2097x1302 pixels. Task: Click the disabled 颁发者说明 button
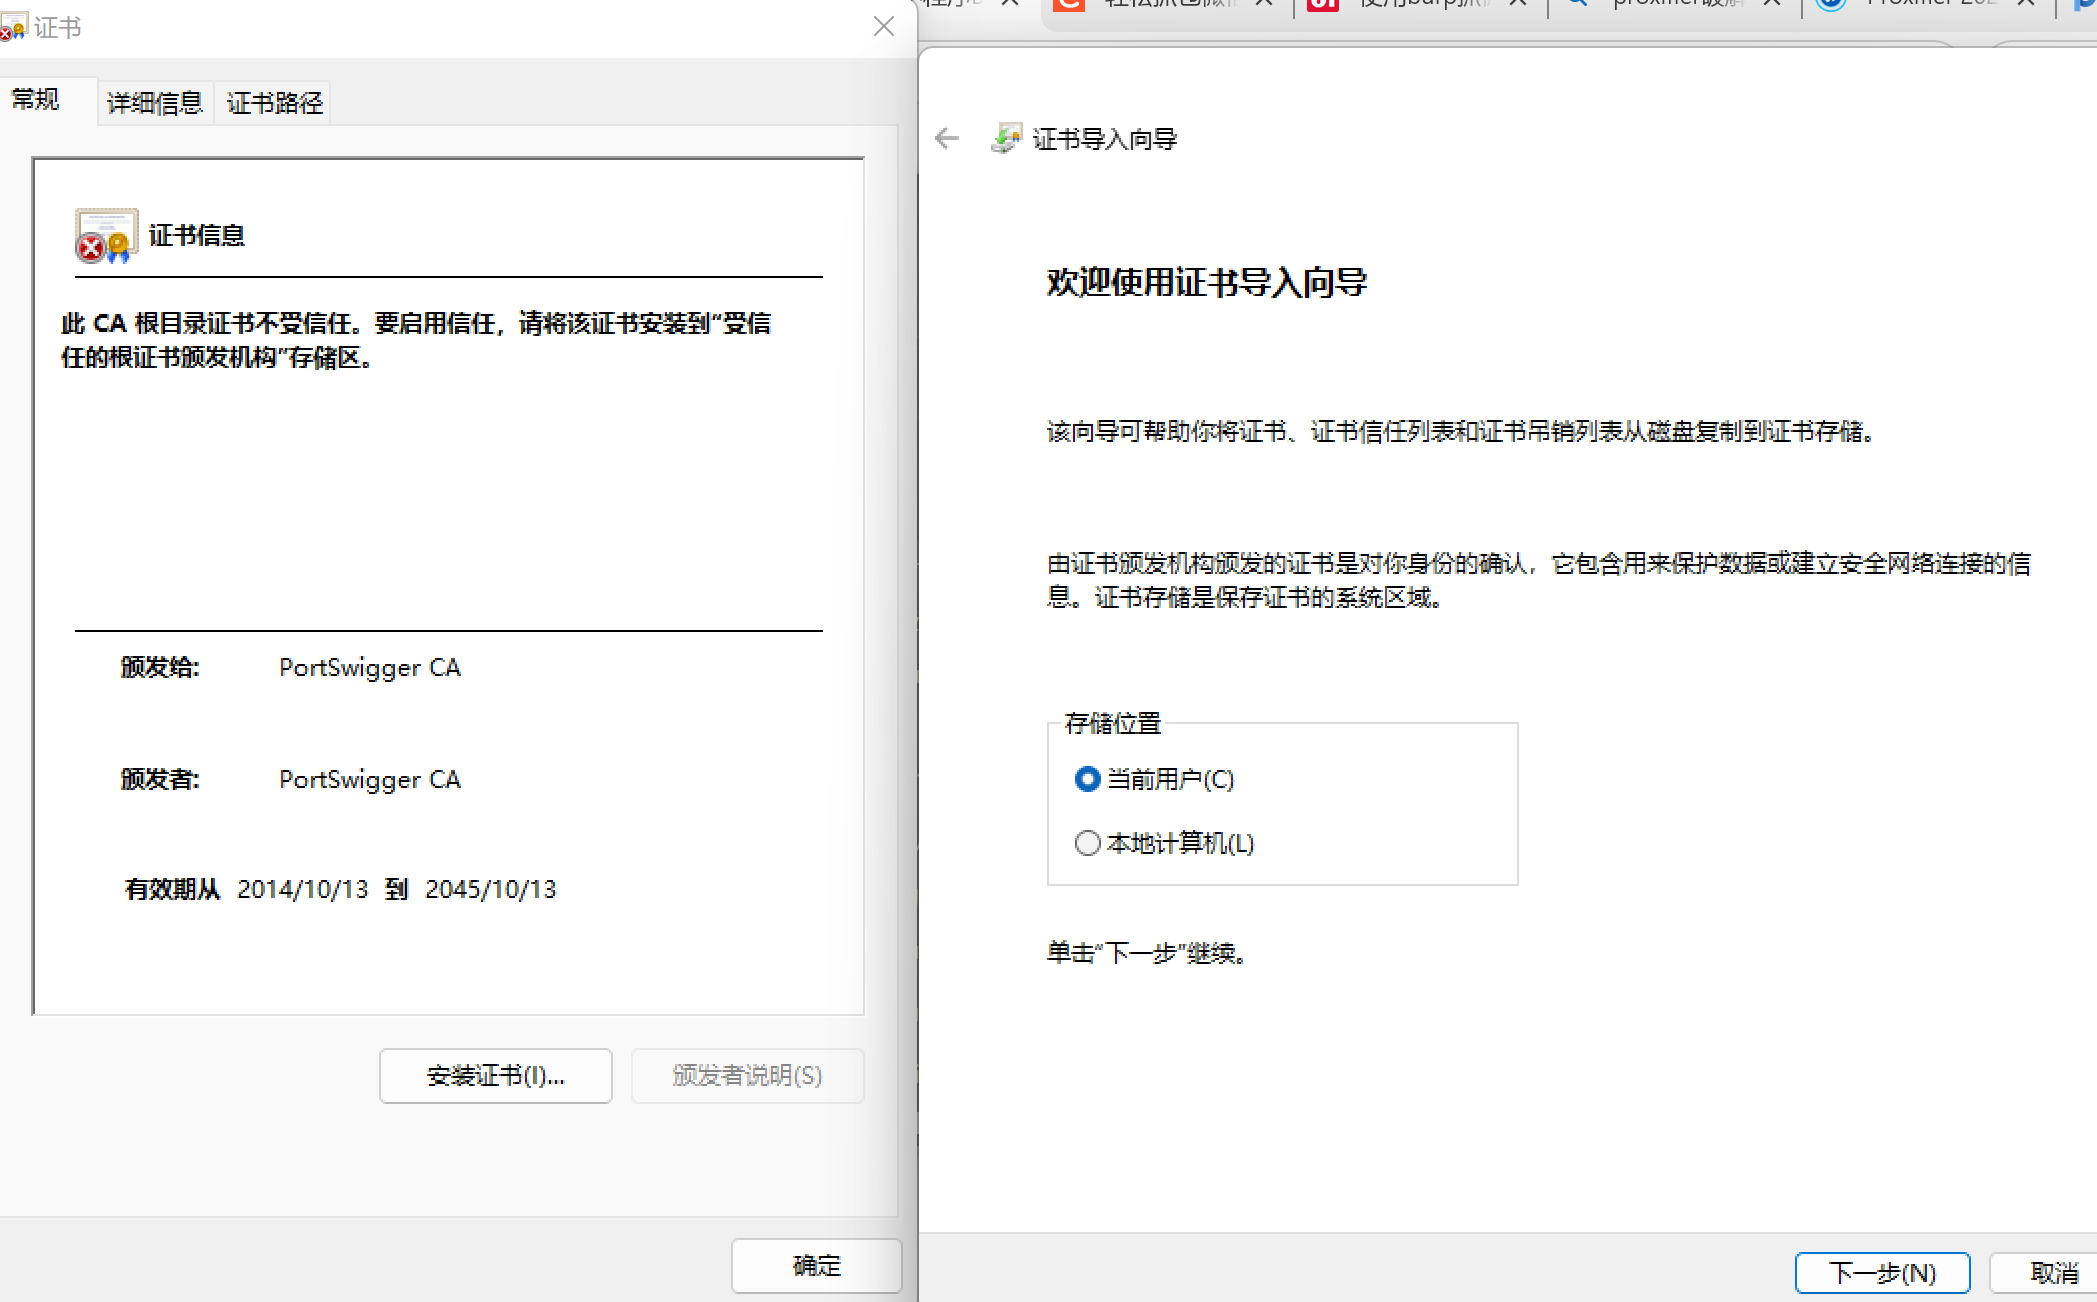click(747, 1075)
